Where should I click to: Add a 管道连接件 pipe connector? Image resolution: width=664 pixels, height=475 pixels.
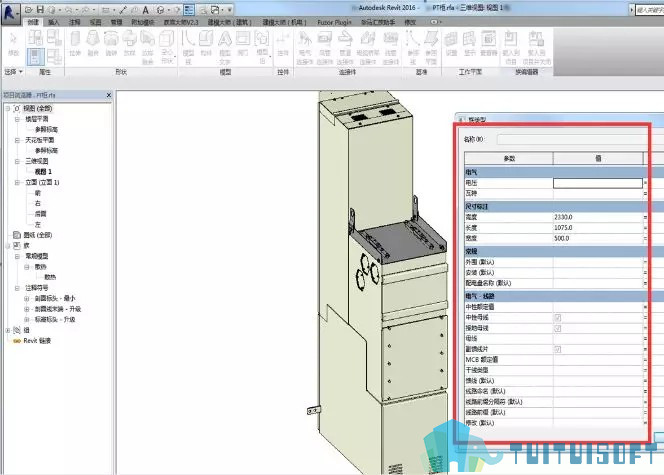tap(345, 47)
